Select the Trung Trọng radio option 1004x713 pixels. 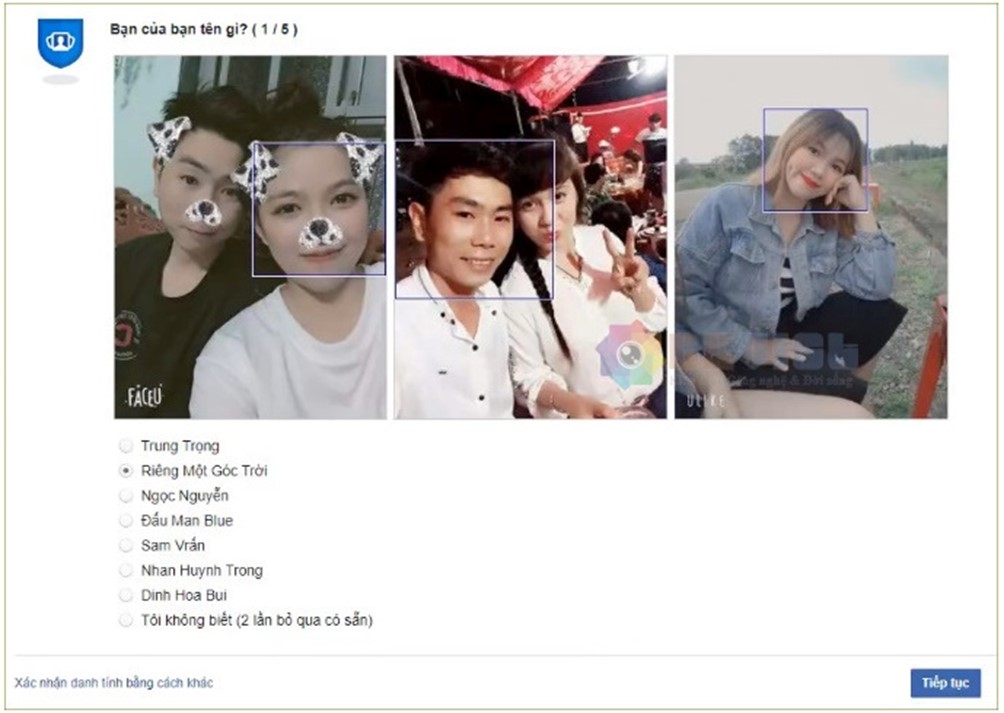tap(126, 445)
